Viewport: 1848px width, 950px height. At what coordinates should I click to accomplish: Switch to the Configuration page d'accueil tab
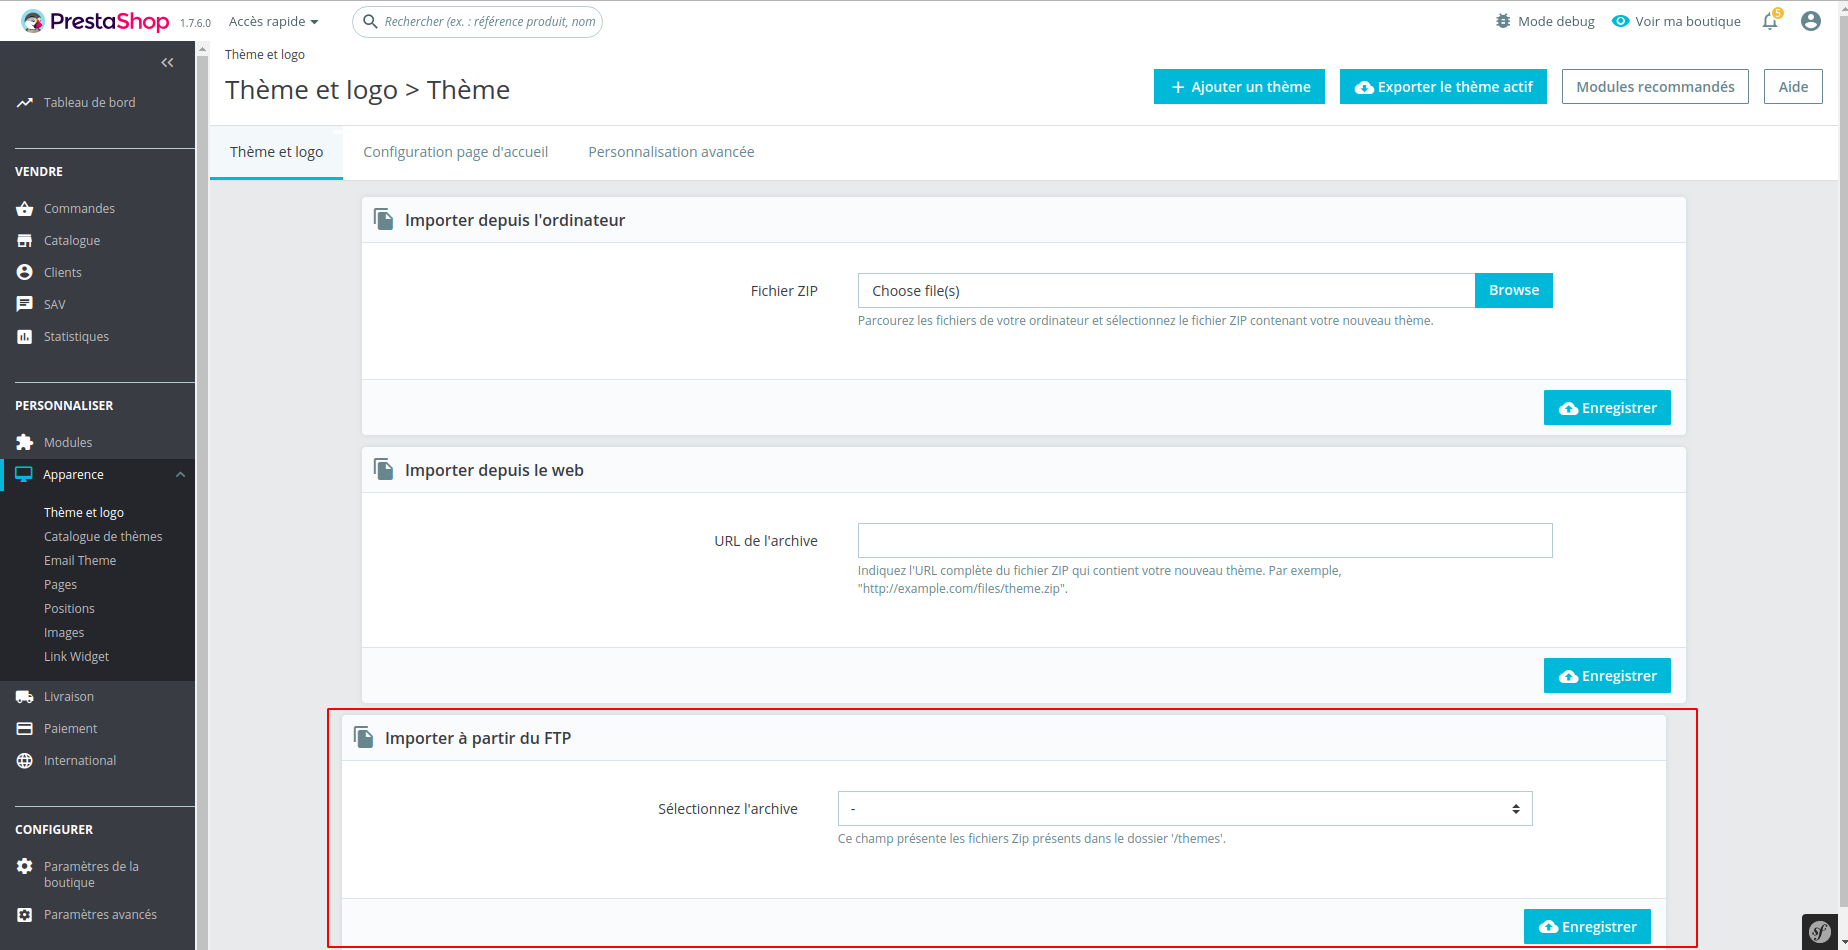[455, 151]
